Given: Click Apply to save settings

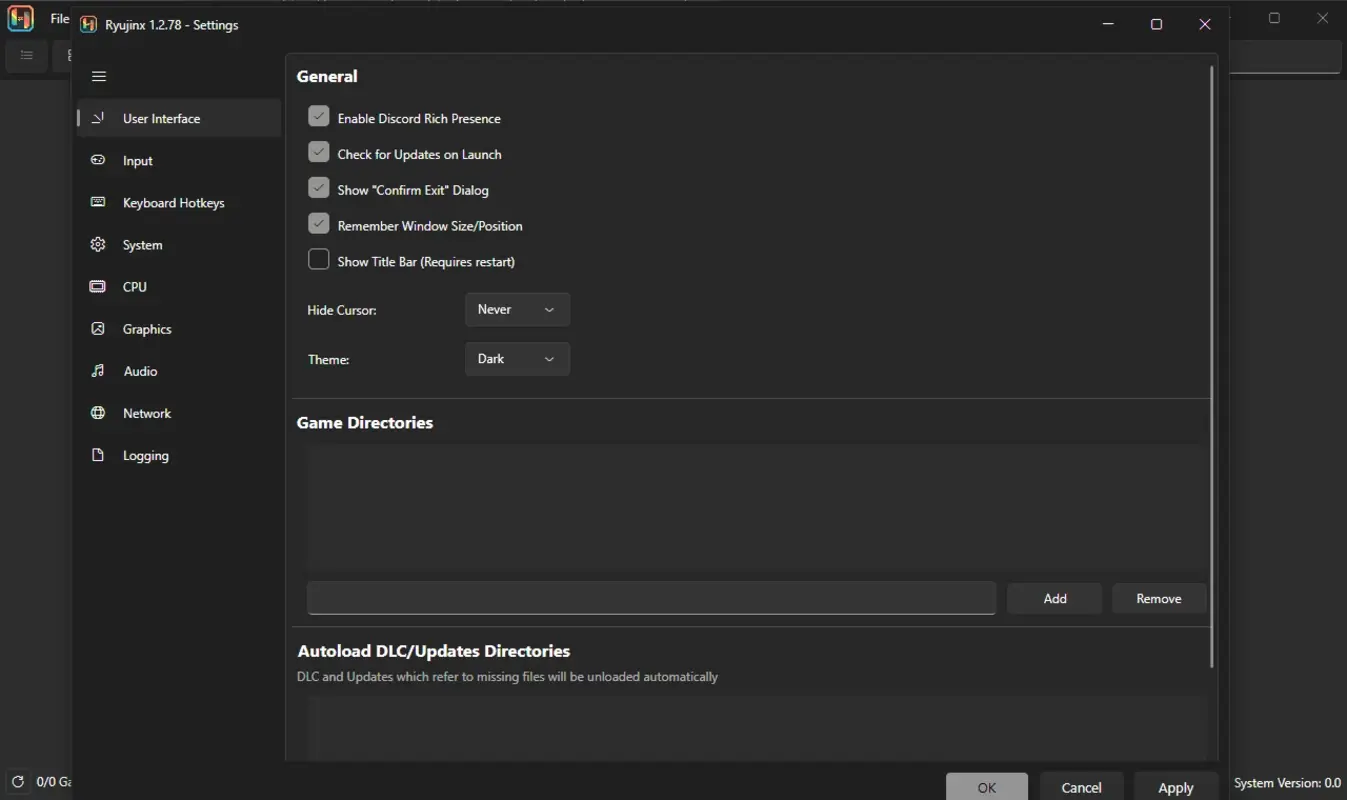Looking at the screenshot, I should pyautogui.click(x=1174, y=787).
